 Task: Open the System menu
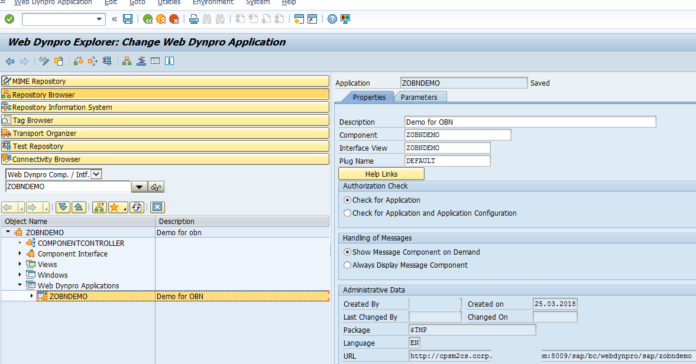(x=257, y=2)
